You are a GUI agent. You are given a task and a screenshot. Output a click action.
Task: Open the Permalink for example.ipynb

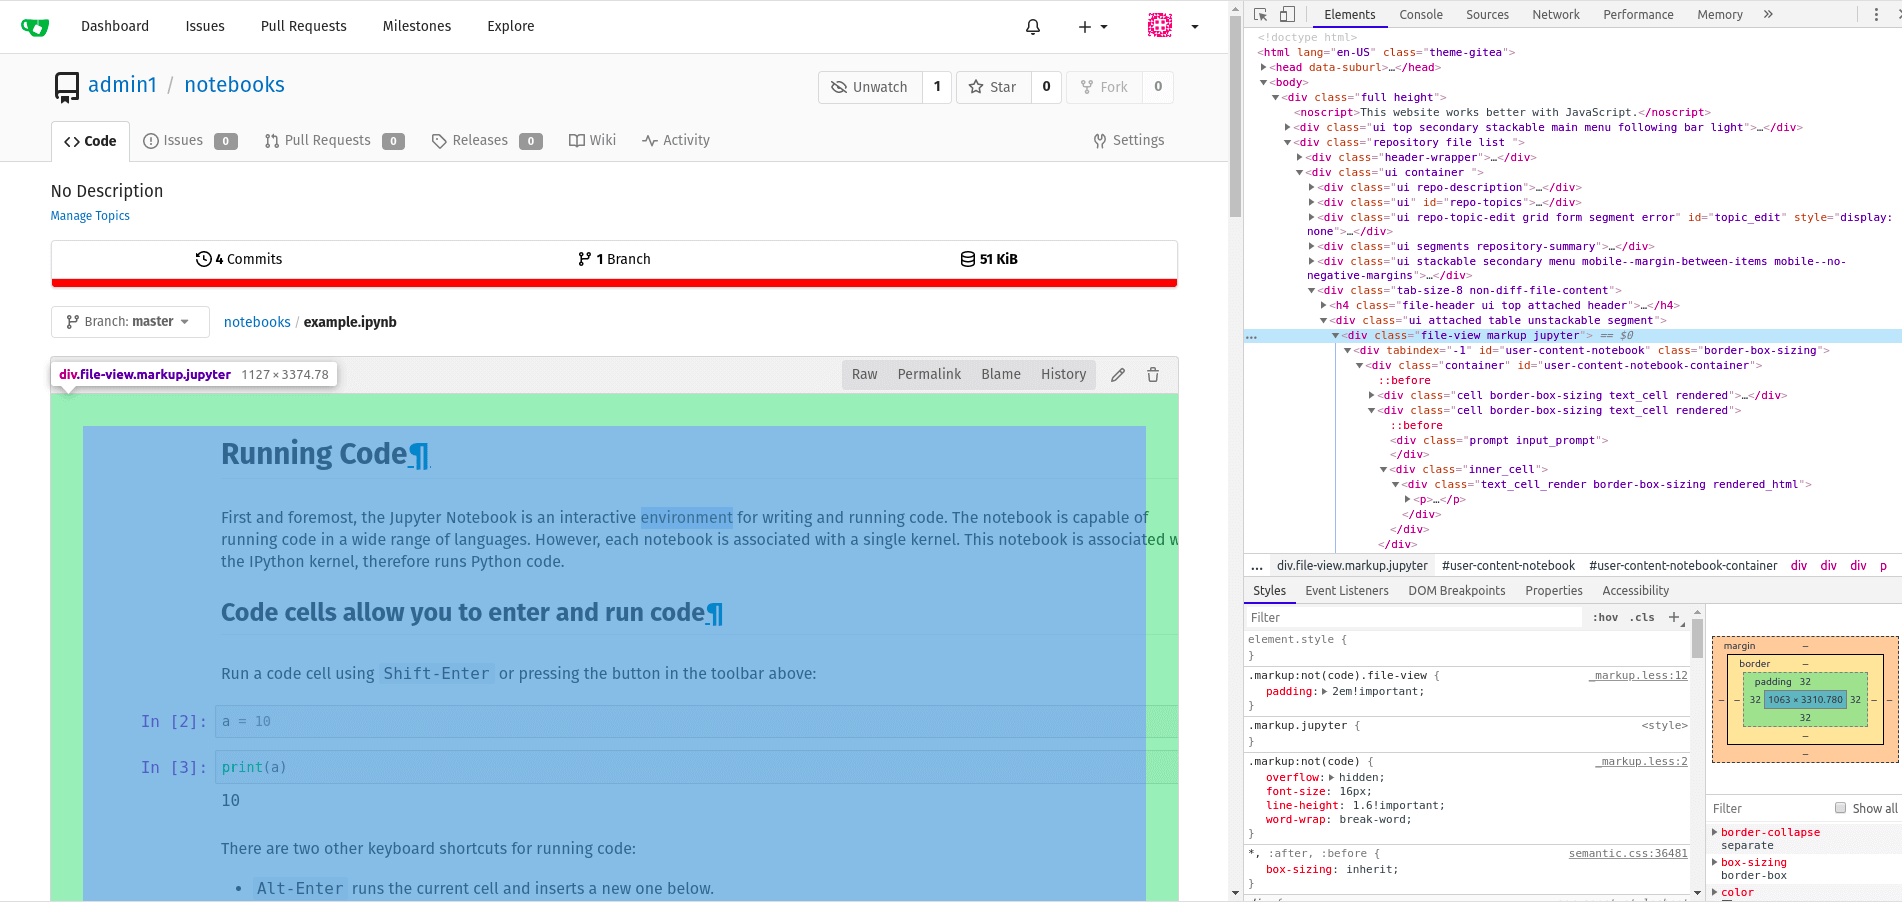(x=929, y=375)
